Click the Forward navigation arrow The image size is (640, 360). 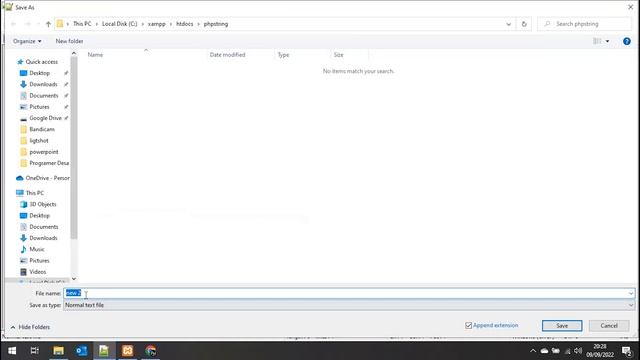click(28, 24)
